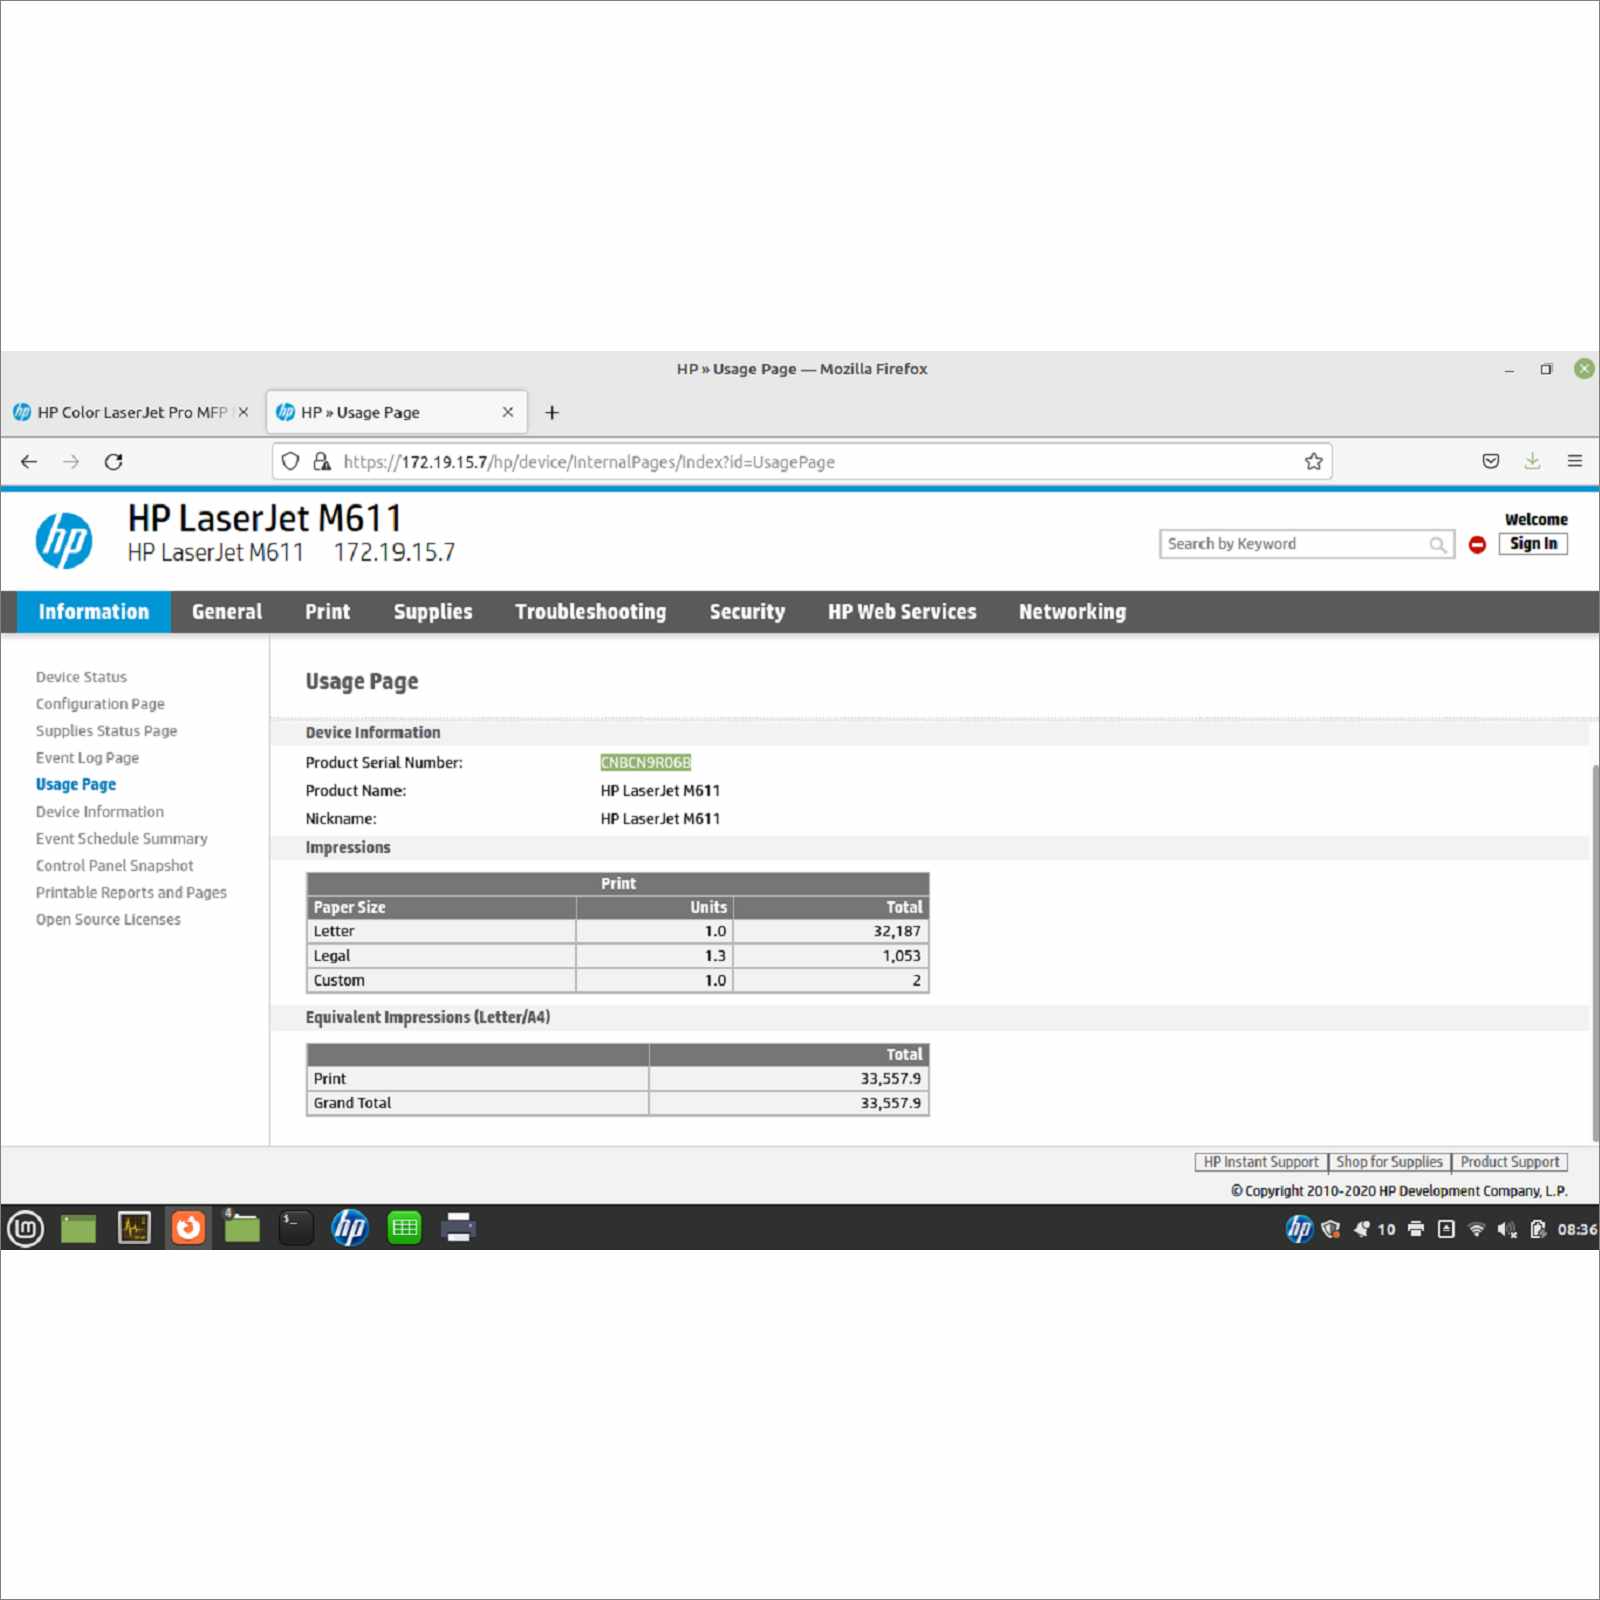Open the Troubleshooting tab
Screen dimensions: 1600x1600
click(x=591, y=612)
